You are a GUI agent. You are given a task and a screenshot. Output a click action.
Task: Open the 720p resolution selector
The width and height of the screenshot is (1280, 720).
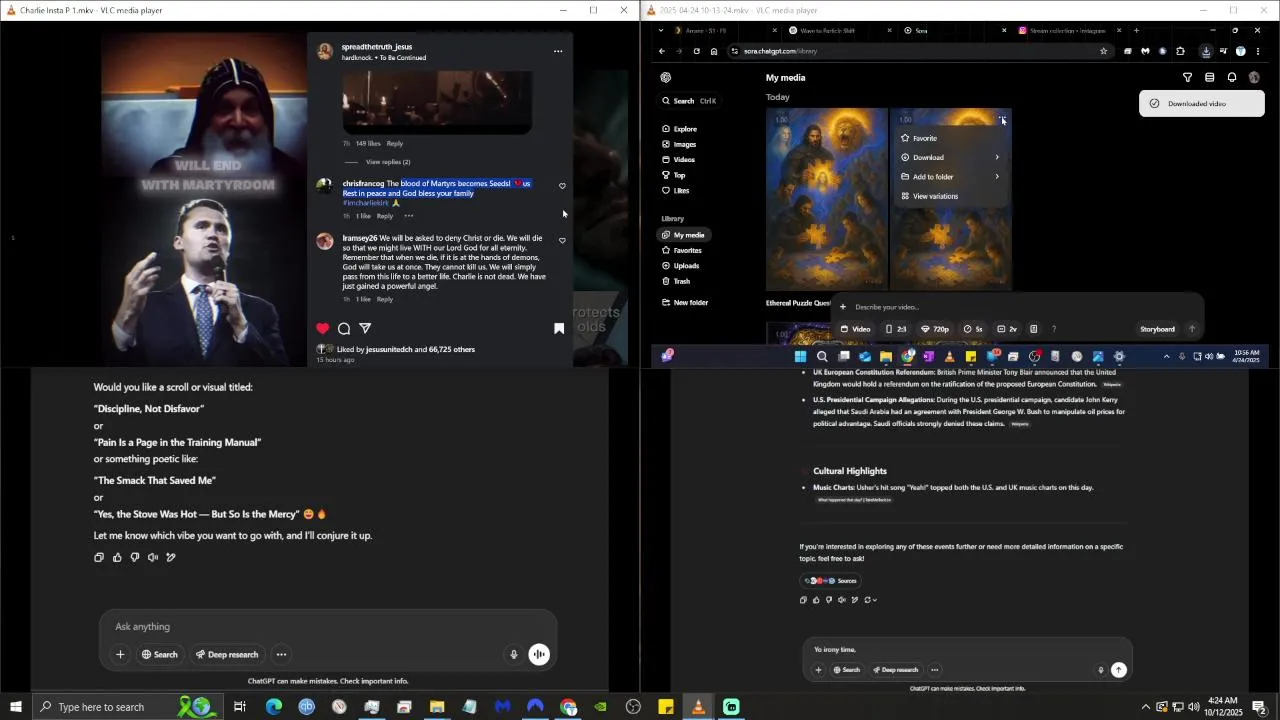[935, 329]
